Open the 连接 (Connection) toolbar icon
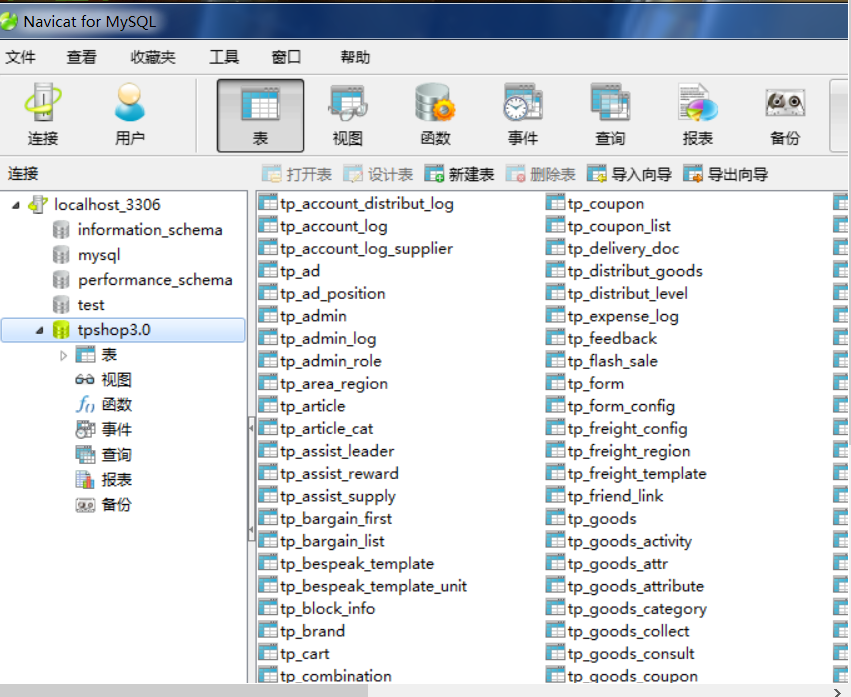851x697 pixels. click(x=43, y=115)
